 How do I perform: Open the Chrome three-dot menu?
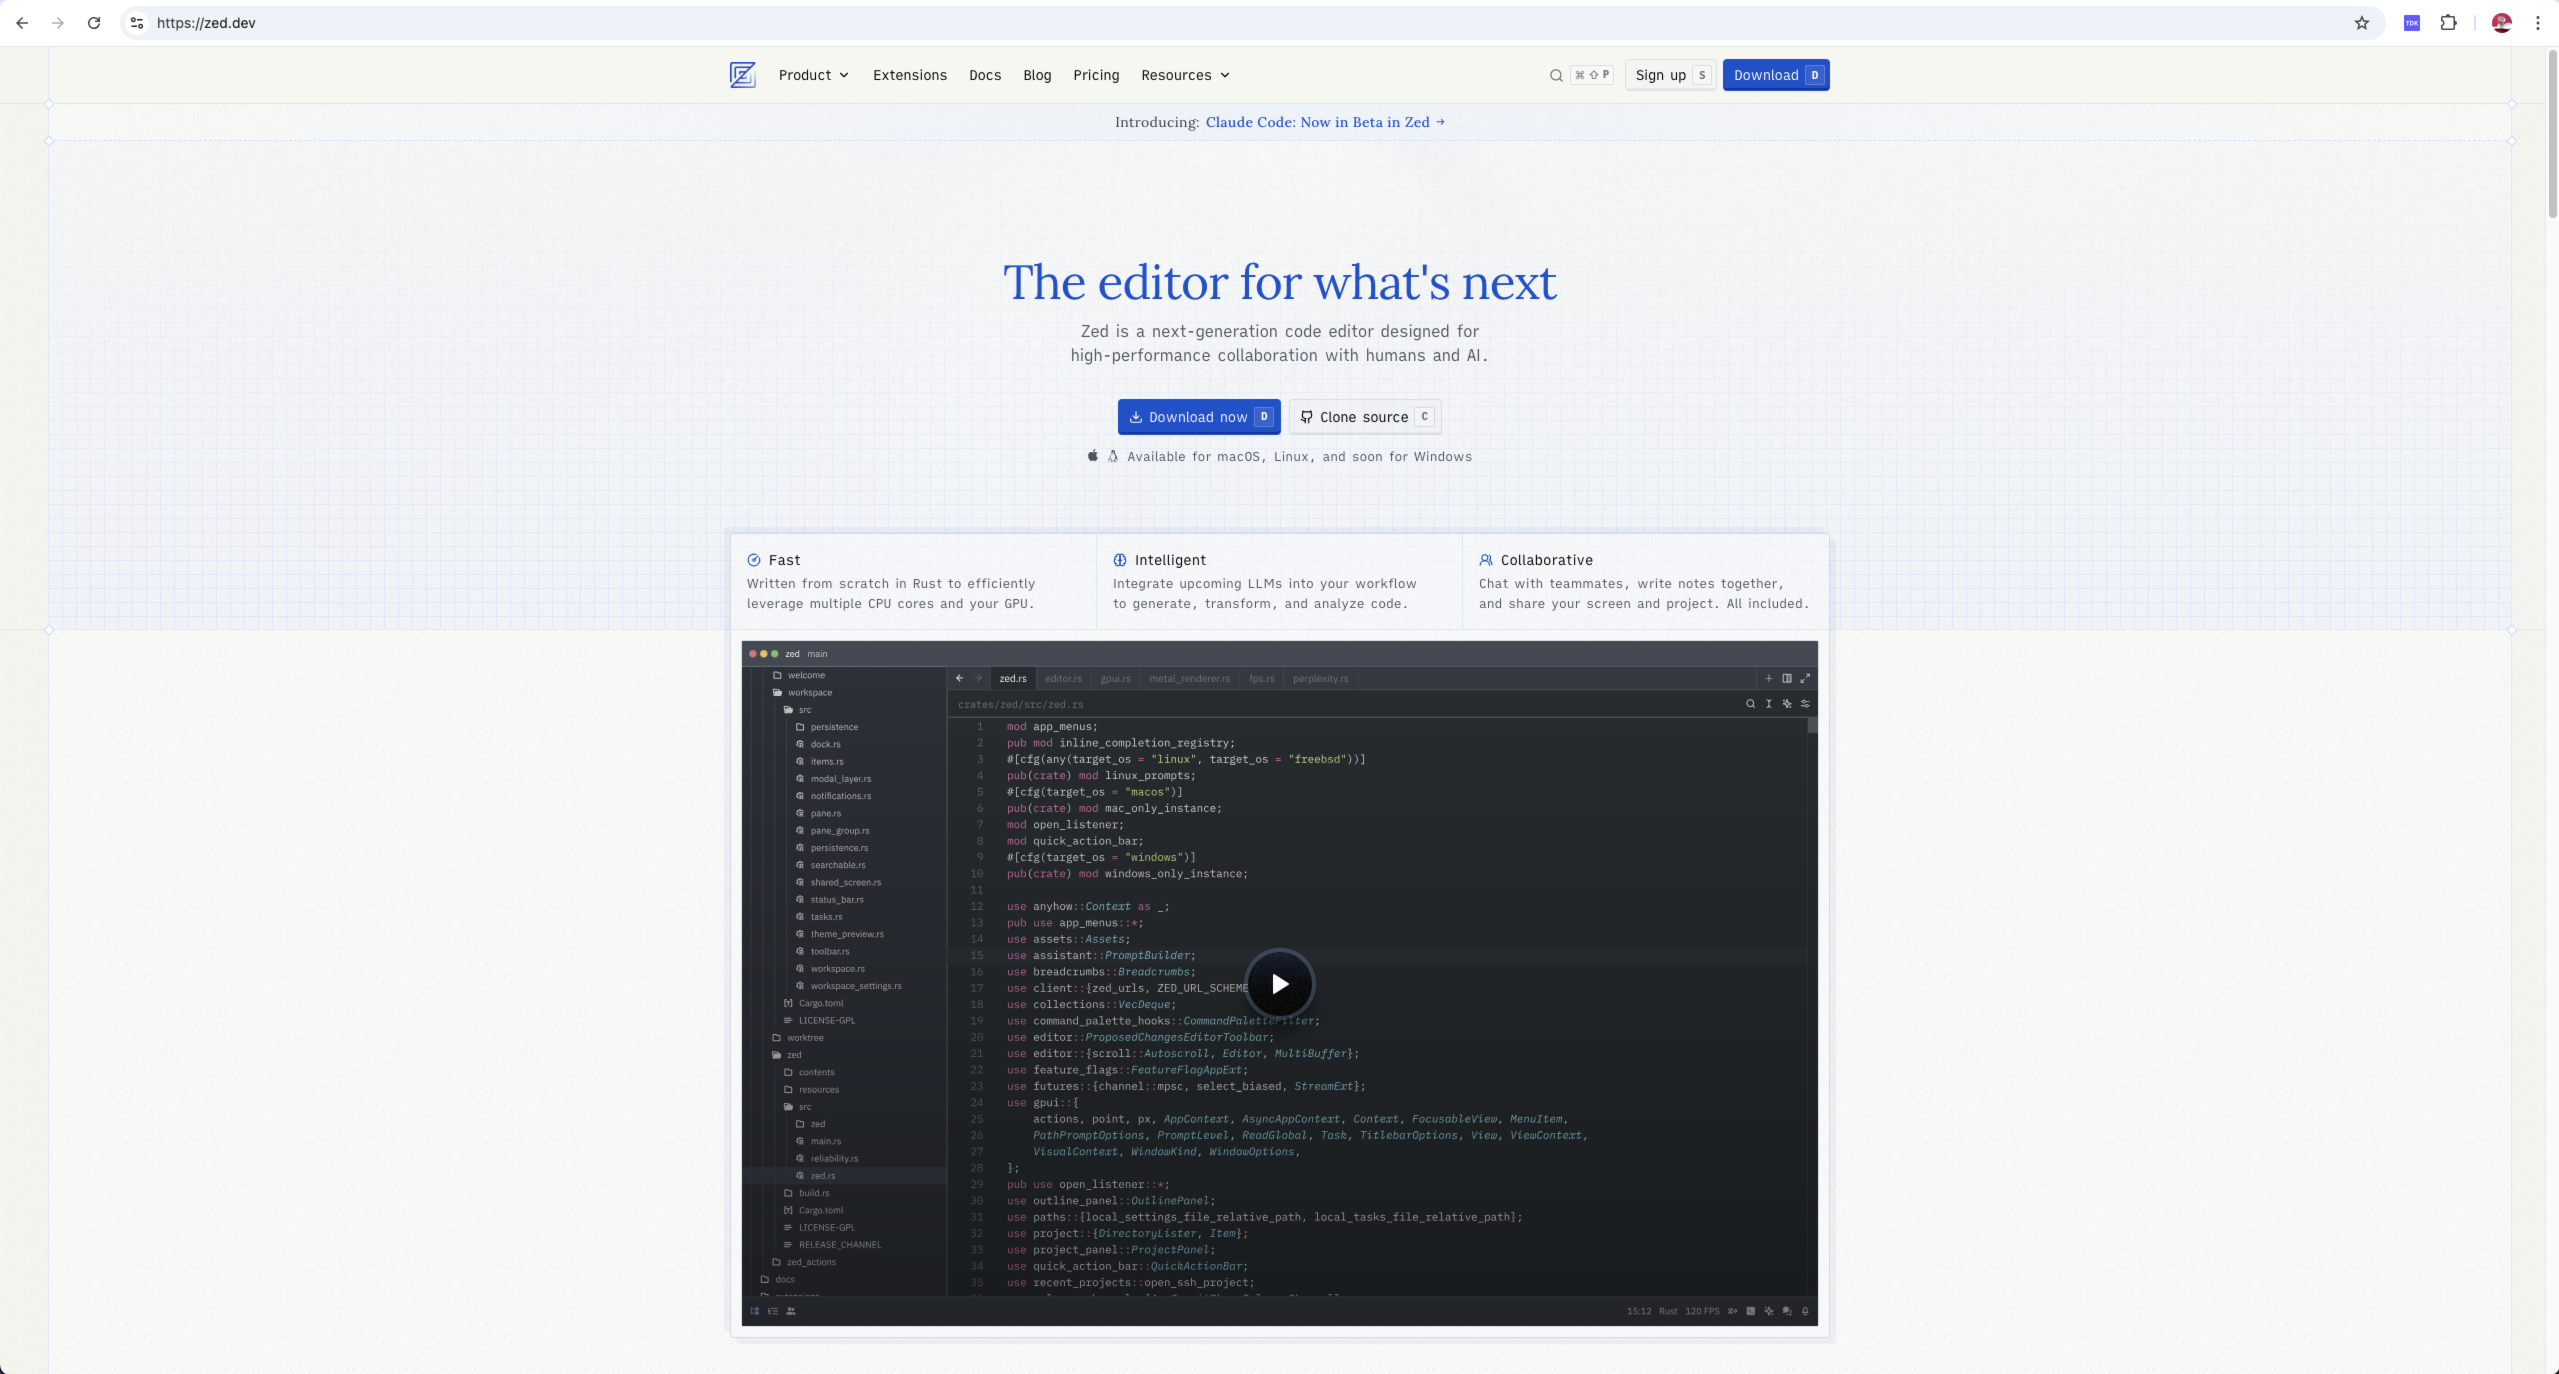[2537, 23]
